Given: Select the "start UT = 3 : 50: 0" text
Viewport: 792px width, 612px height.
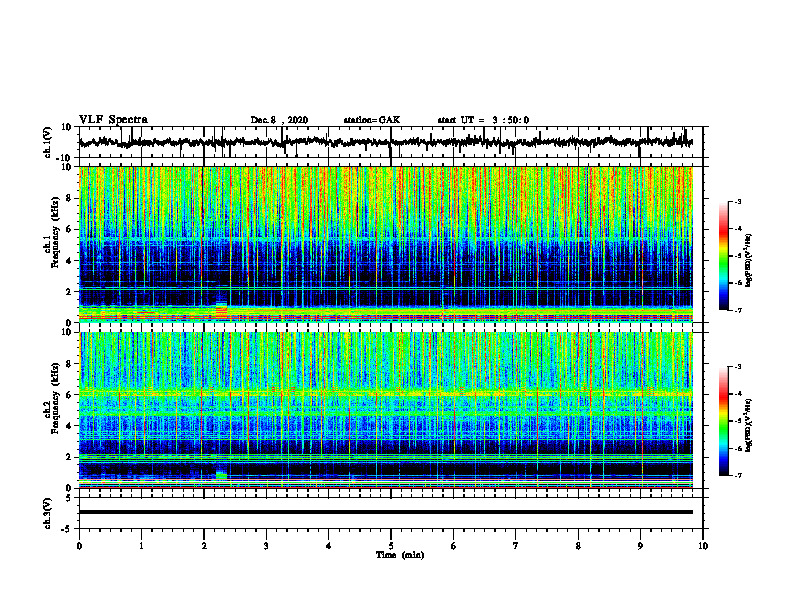Looking at the screenshot, I should 483,120.
